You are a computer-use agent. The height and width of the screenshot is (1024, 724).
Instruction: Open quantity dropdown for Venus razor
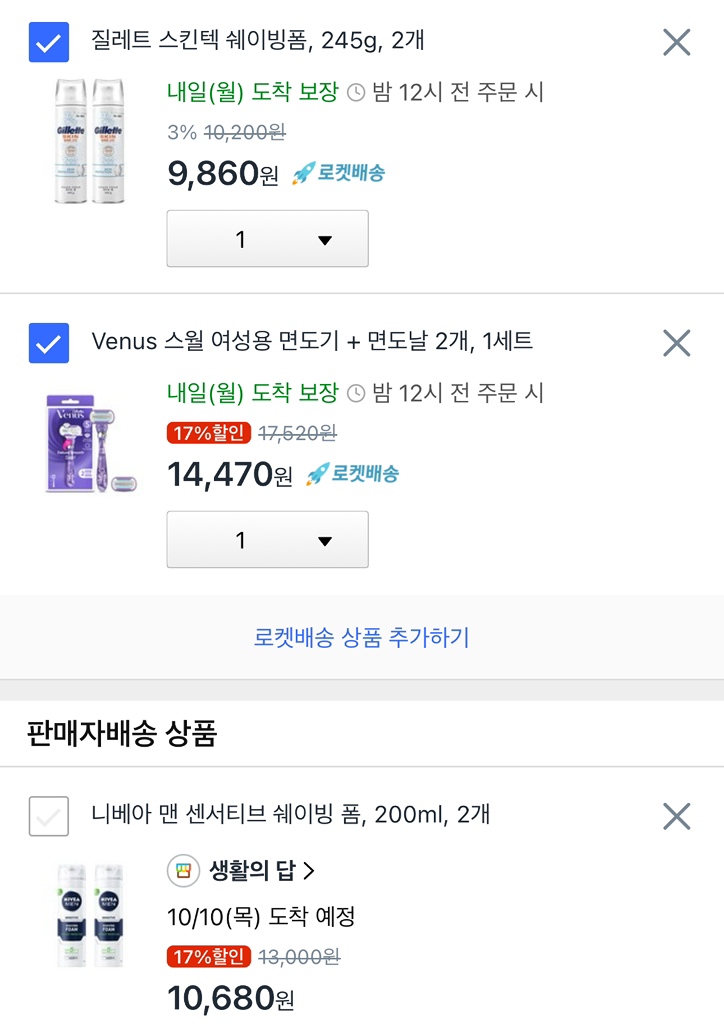click(x=267, y=540)
